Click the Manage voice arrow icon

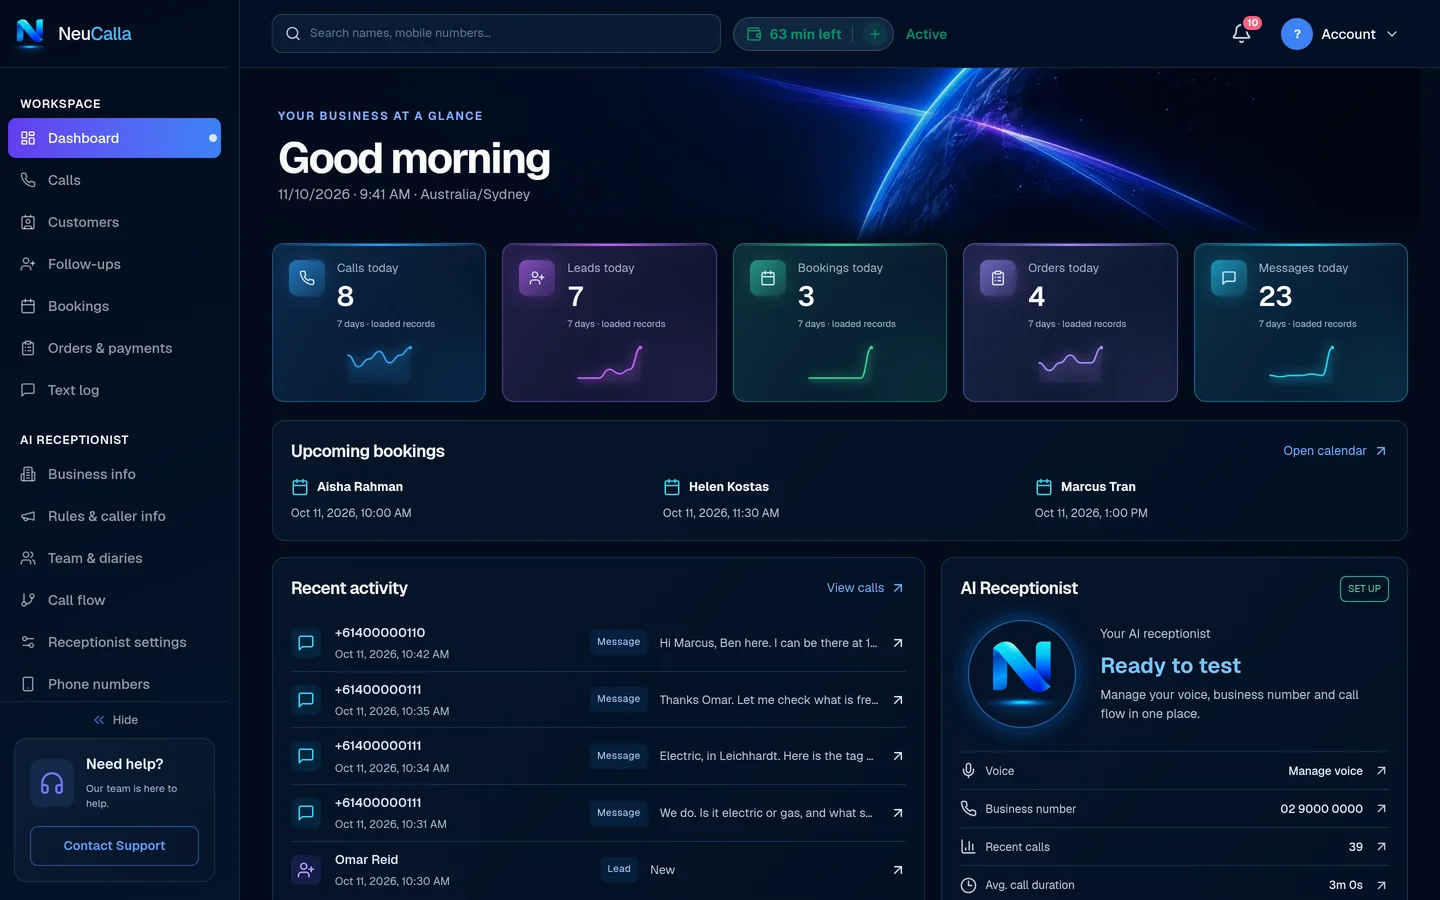pyautogui.click(x=1381, y=771)
